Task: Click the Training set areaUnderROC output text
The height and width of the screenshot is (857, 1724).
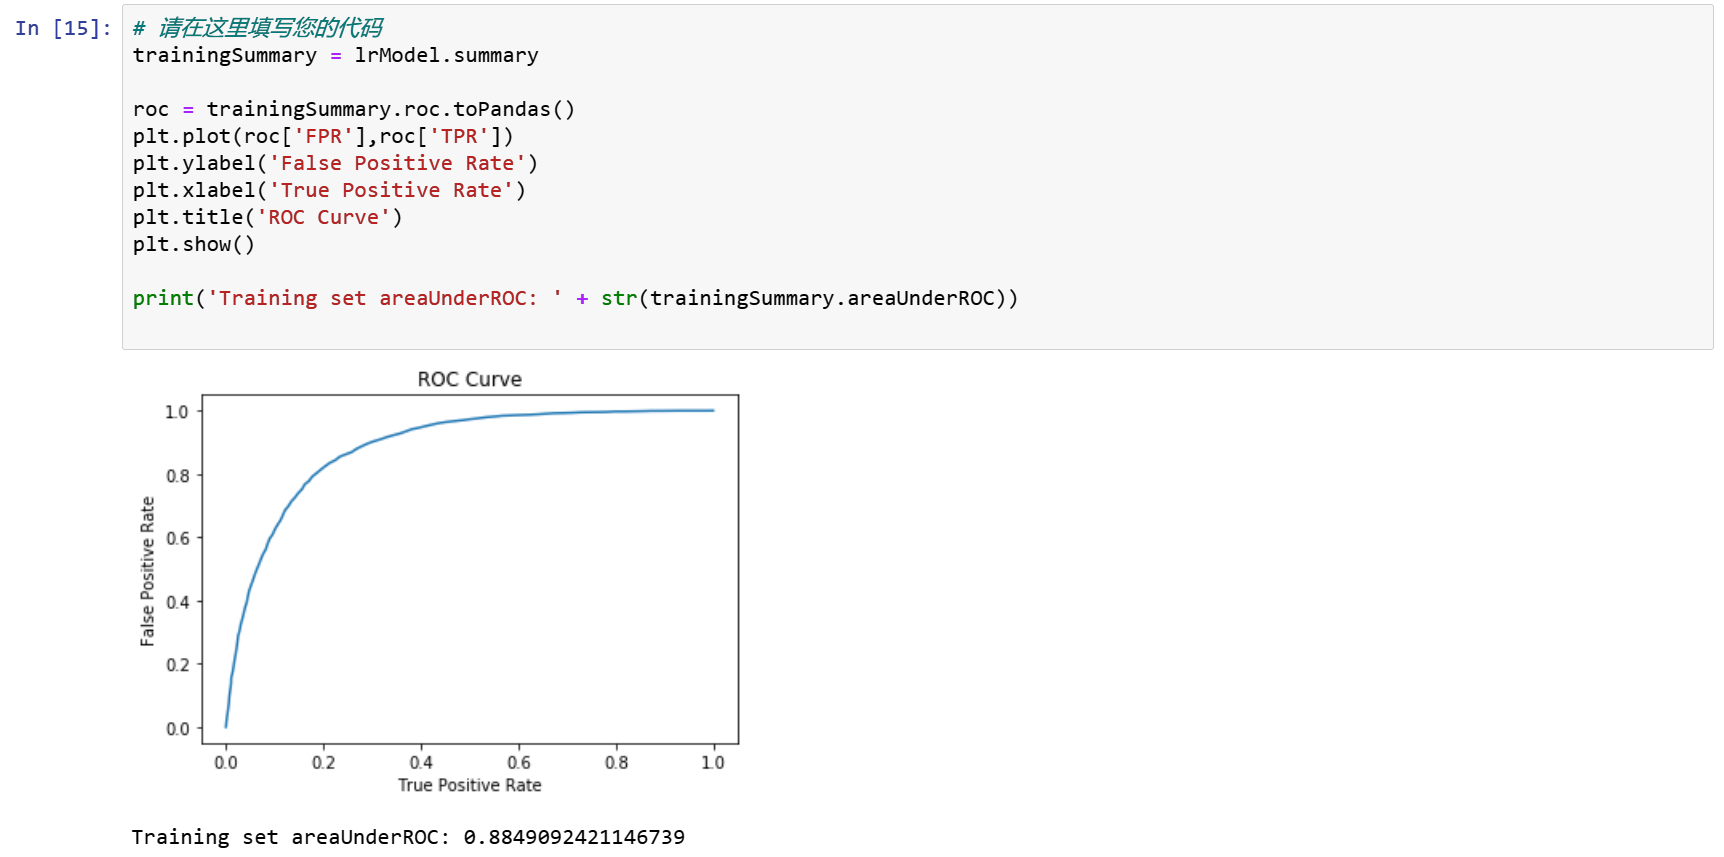Action: [408, 836]
